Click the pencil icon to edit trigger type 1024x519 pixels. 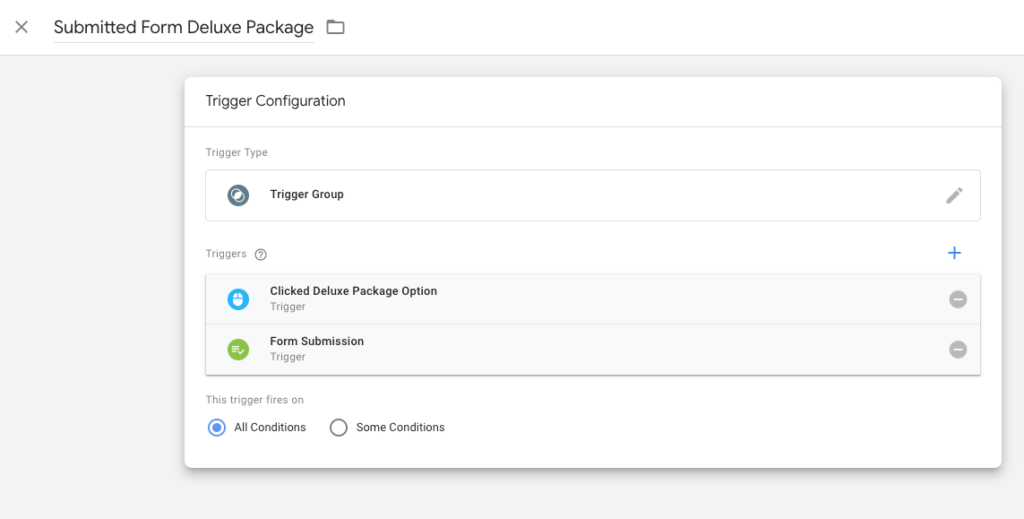[x=954, y=195]
